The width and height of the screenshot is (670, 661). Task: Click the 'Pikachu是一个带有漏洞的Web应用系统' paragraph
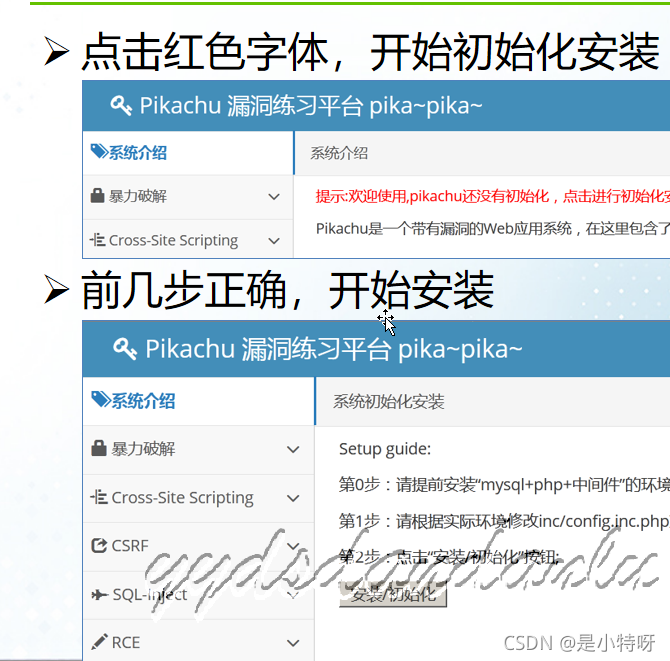[493, 229]
